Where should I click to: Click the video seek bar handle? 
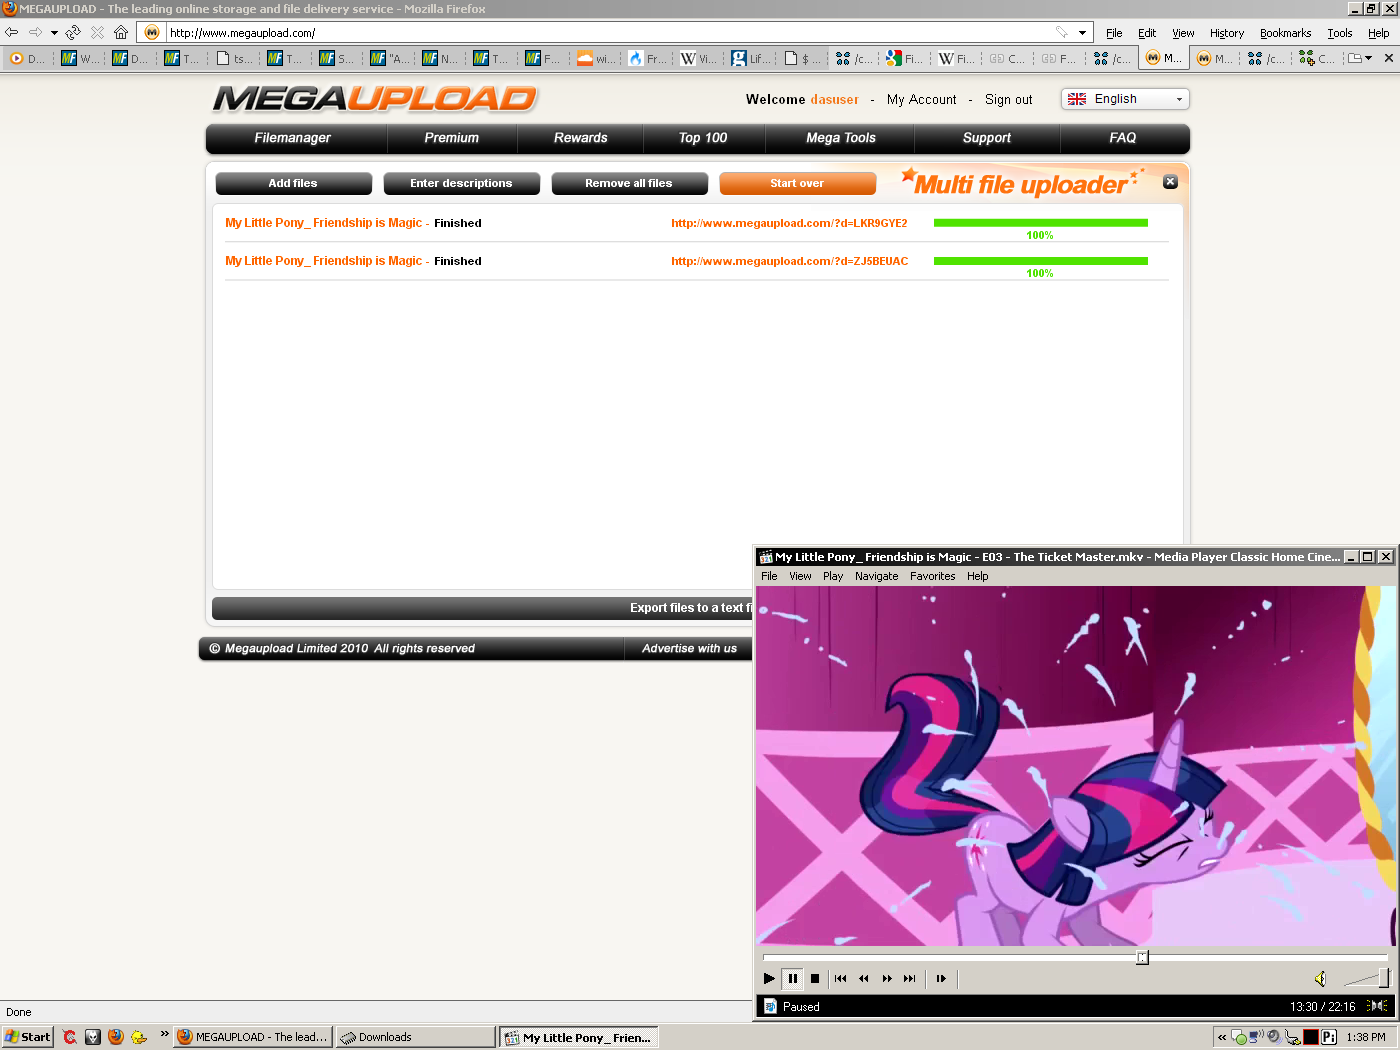click(1142, 957)
